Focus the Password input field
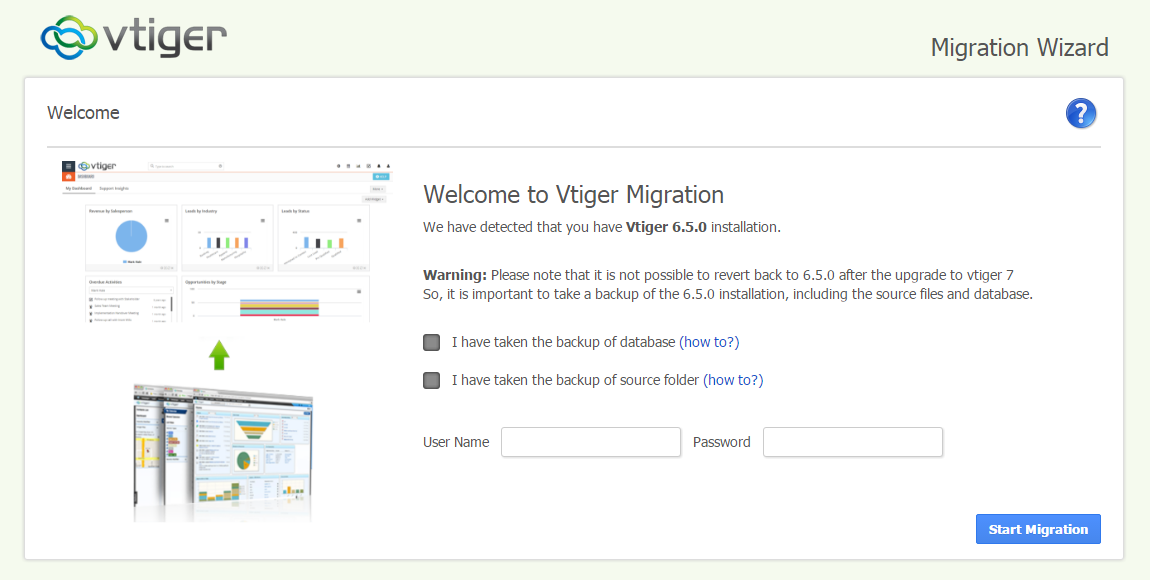Image resolution: width=1150 pixels, height=580 pixels. tap(853, 442)
